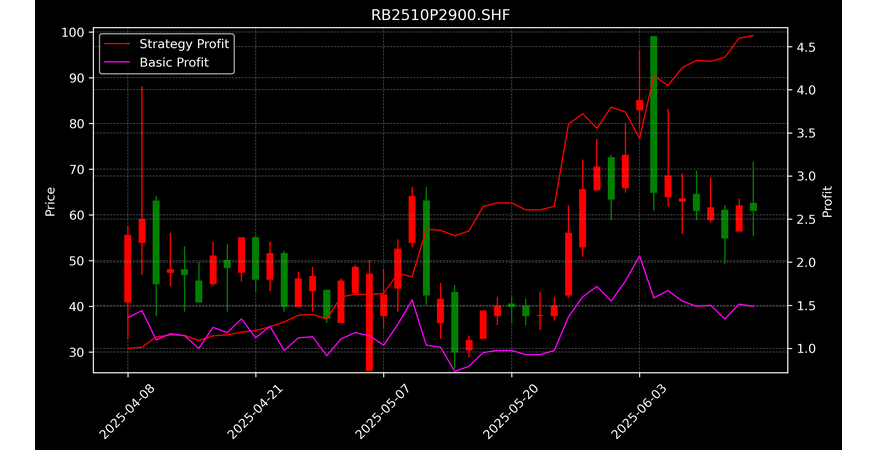This screenshot has width=878, height=450.
Task: Click the 4.5 tick on Profit axis
Action: tap(804, 47)
